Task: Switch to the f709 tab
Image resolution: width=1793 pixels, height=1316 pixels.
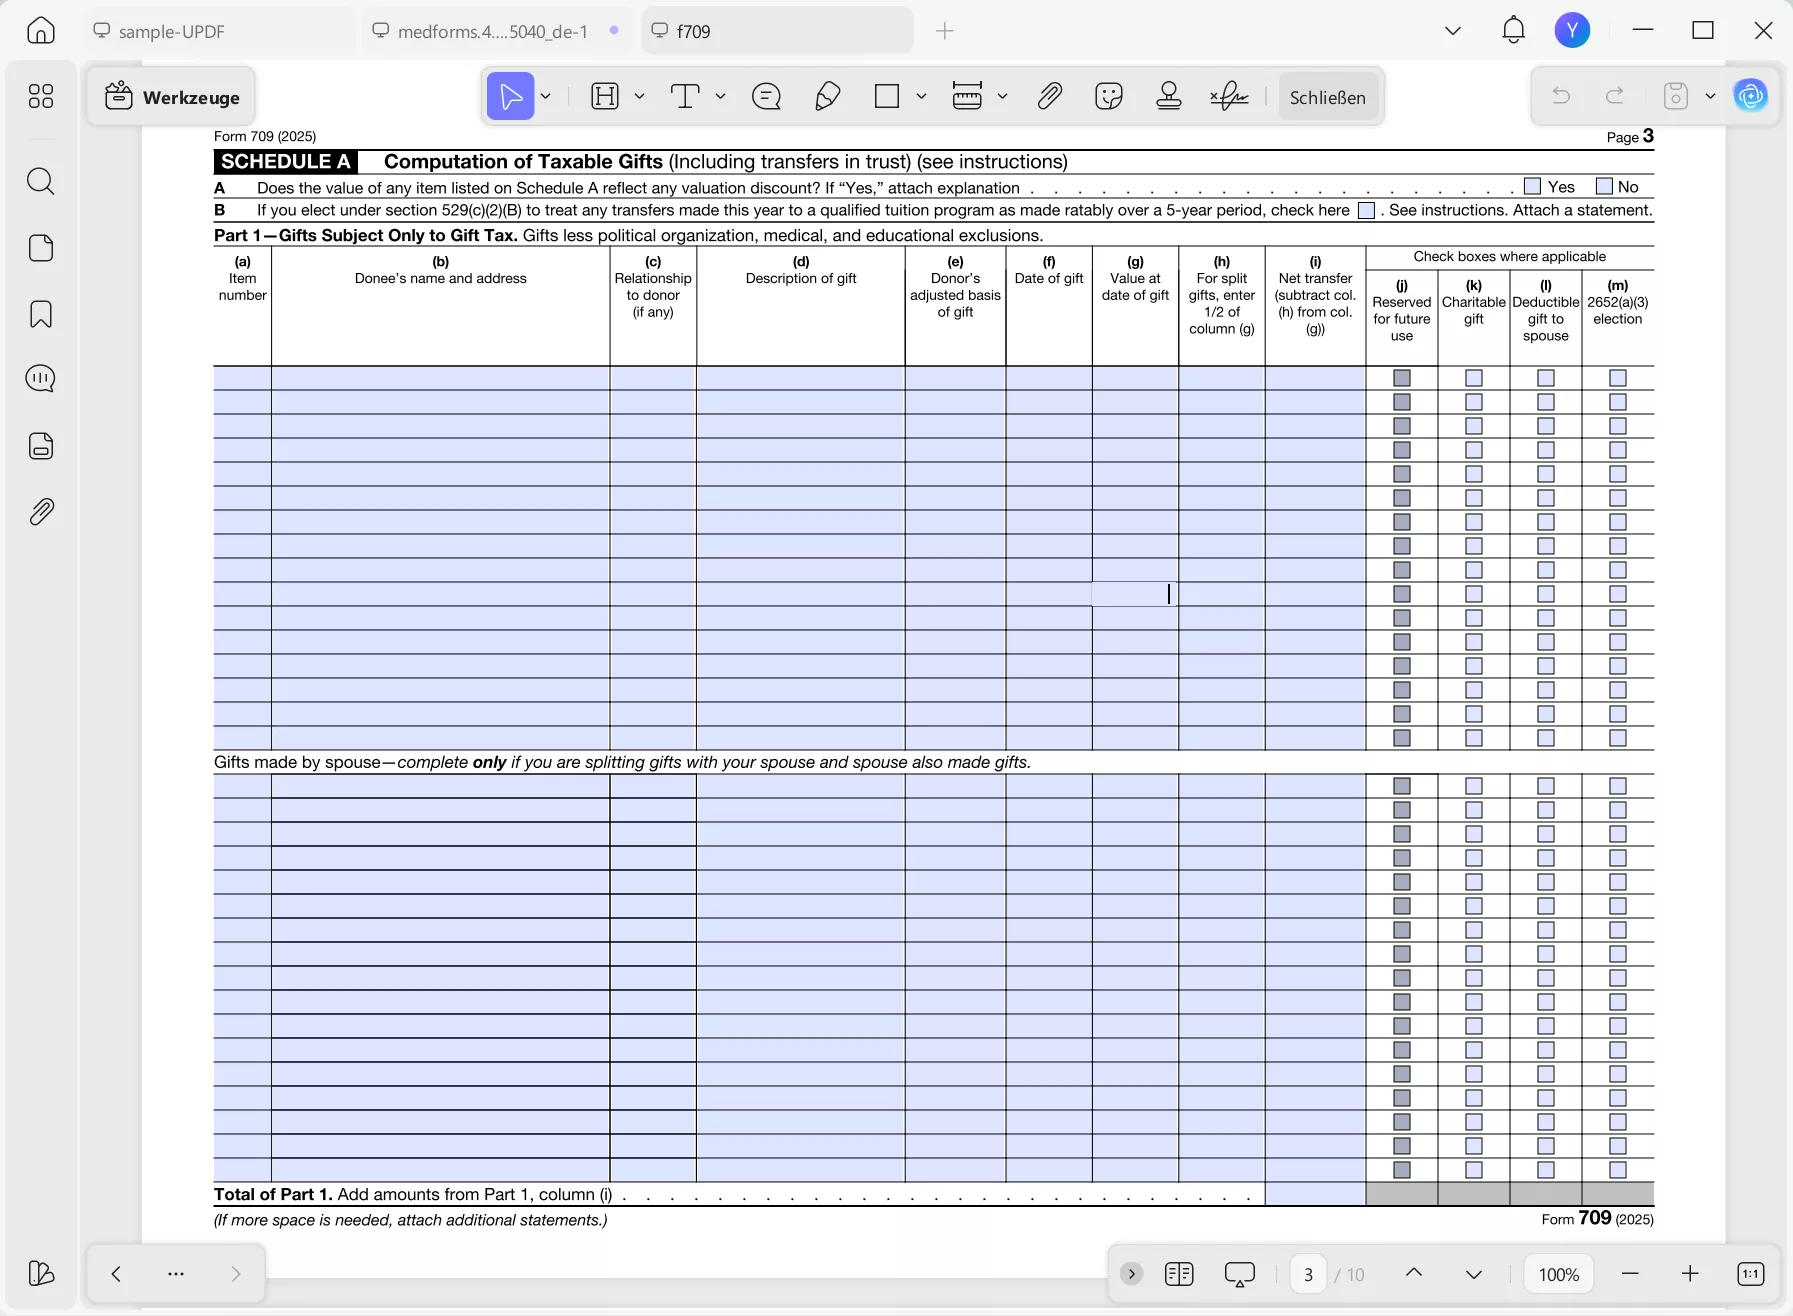Action: tap(777, 31)
